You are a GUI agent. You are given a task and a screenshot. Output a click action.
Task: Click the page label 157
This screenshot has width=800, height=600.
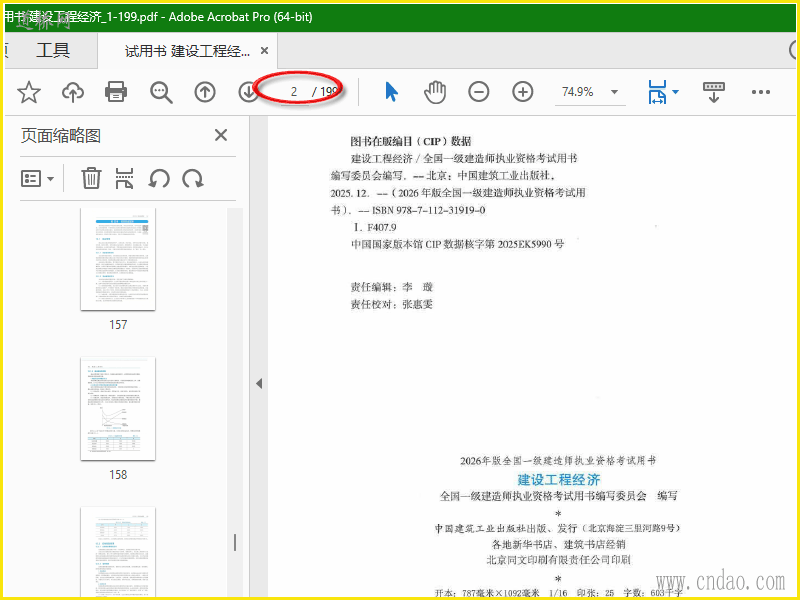tap(118, 325)
